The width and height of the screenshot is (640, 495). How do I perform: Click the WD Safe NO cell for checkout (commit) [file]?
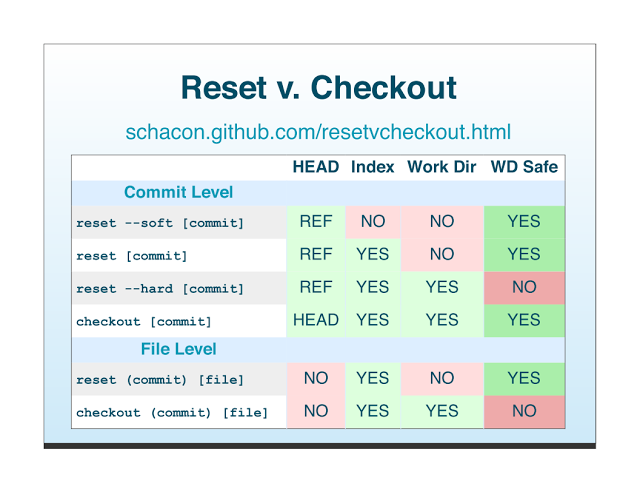(x=523, y=411)
